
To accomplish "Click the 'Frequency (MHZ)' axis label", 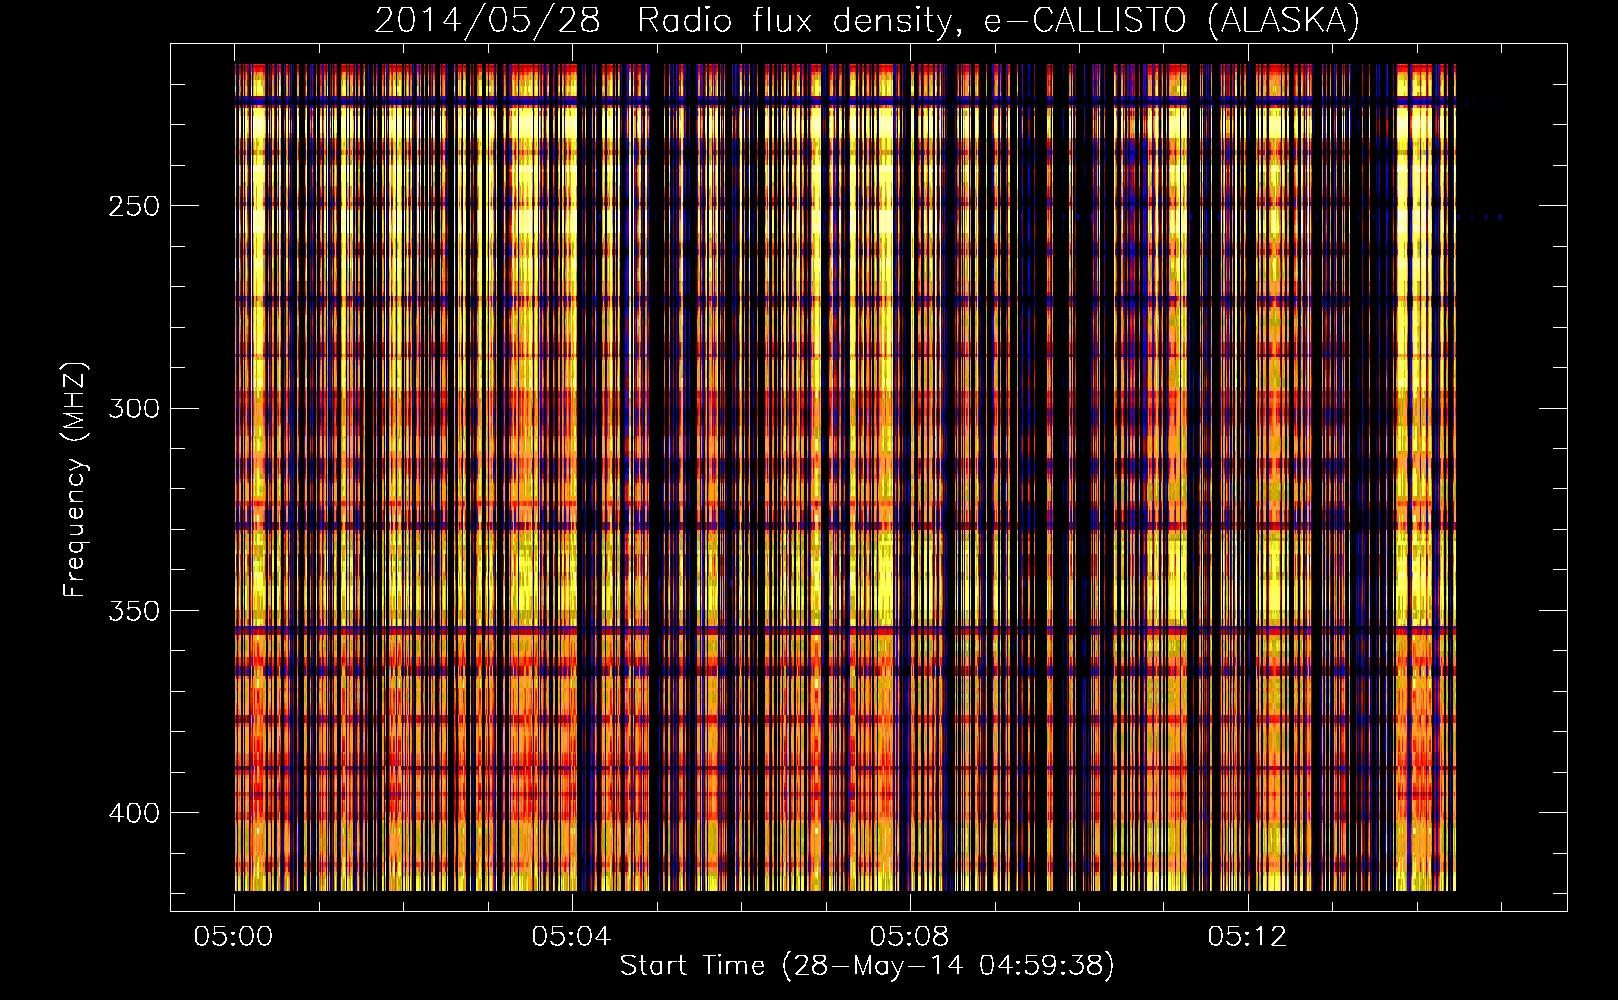I will click(75, 480).
